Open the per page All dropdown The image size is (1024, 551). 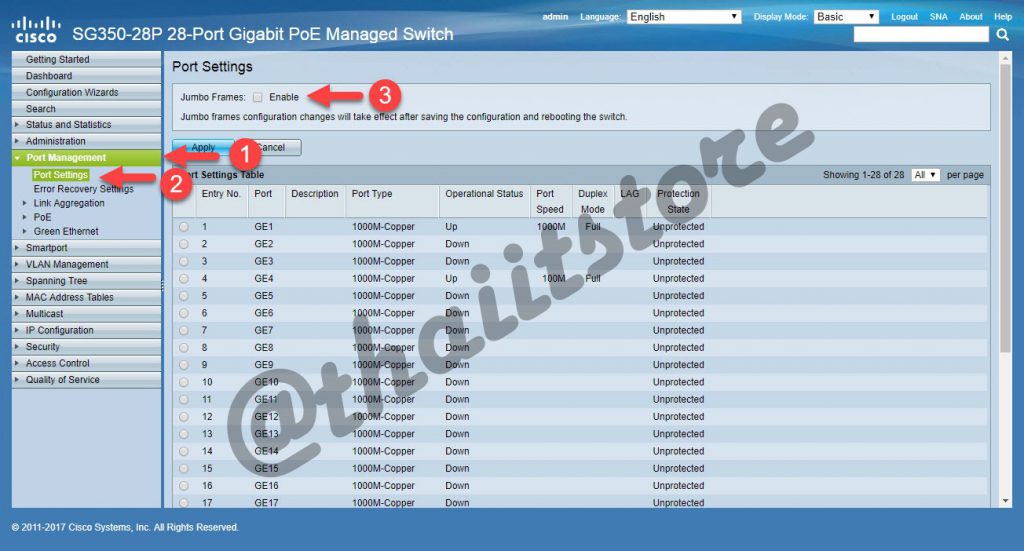coord(925,175)
